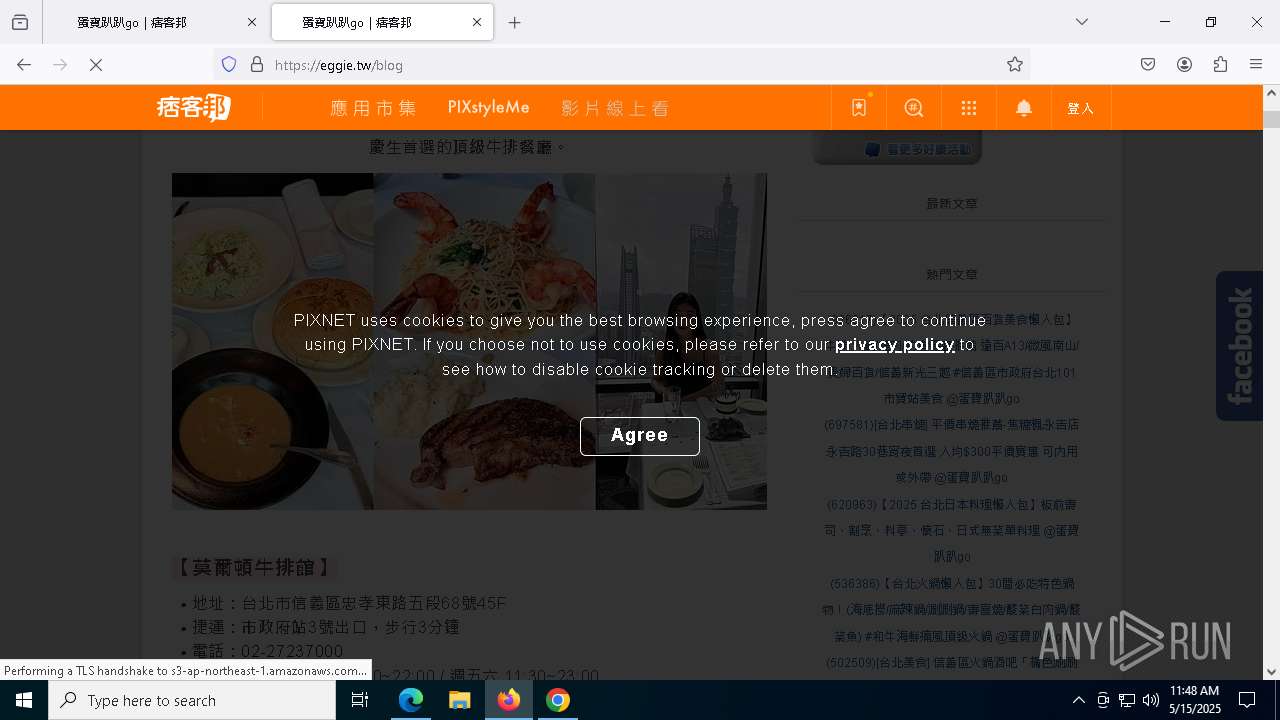Open Windows notification center icon

click(x=1248, y=700)
